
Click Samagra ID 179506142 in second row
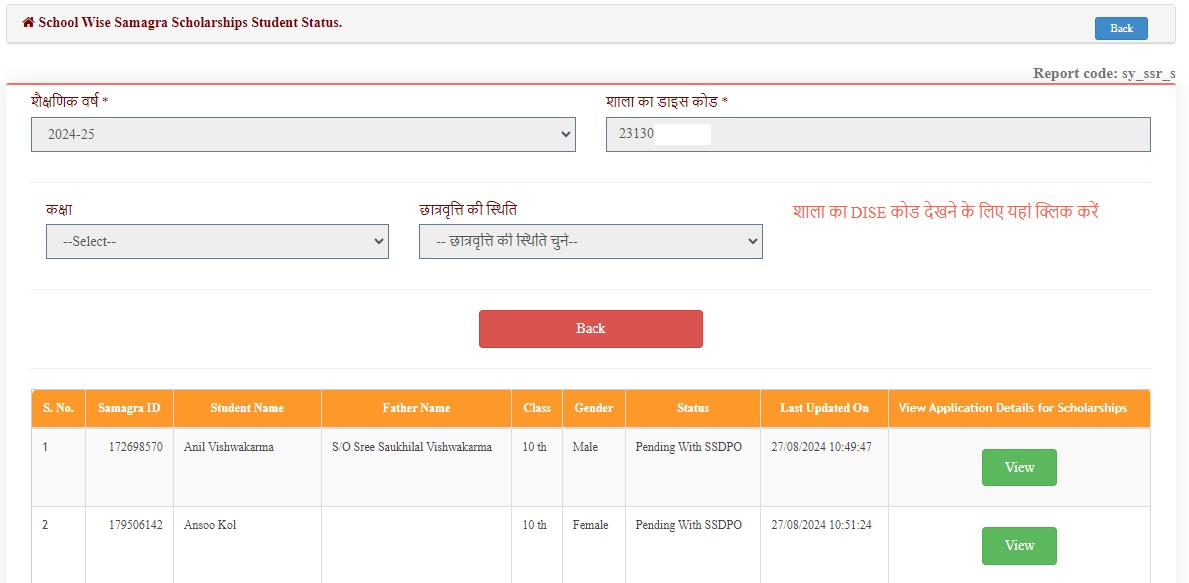tap(135, 525)
